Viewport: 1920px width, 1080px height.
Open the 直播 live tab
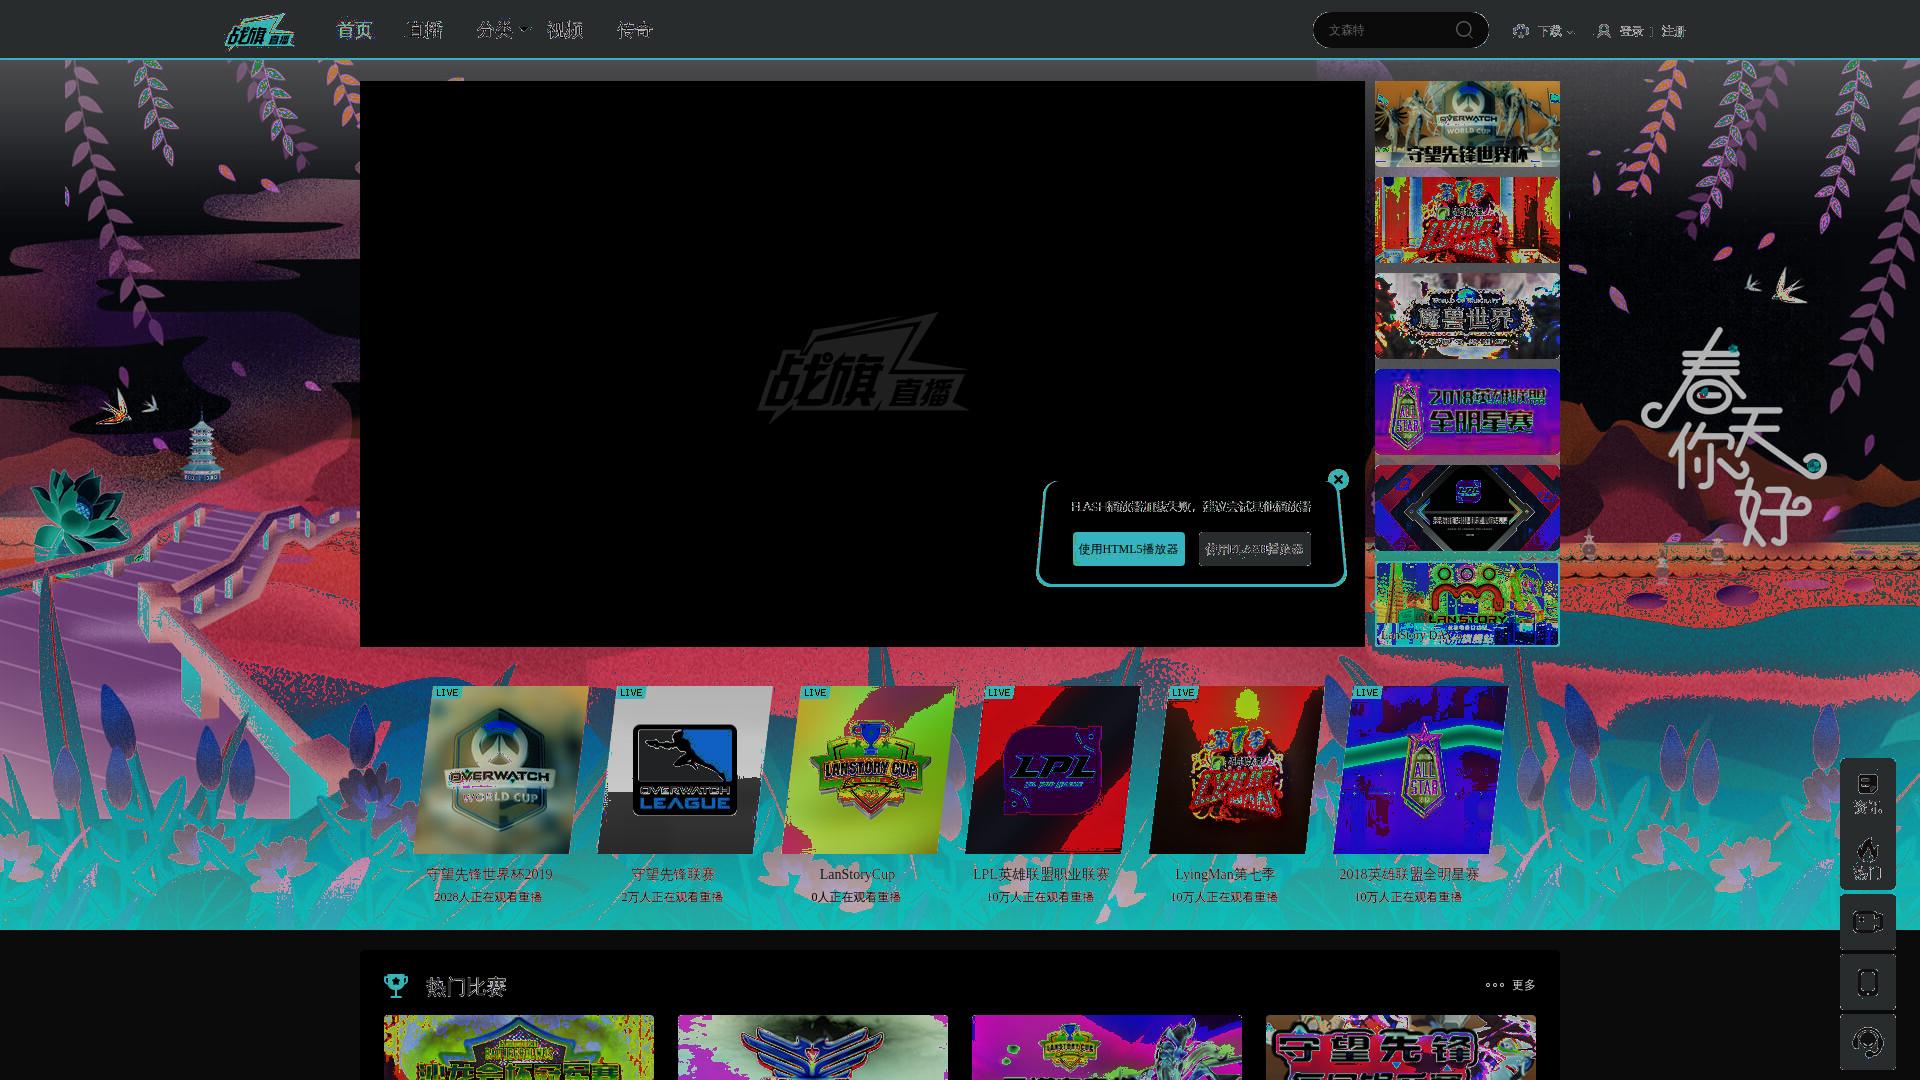(424, 30)
